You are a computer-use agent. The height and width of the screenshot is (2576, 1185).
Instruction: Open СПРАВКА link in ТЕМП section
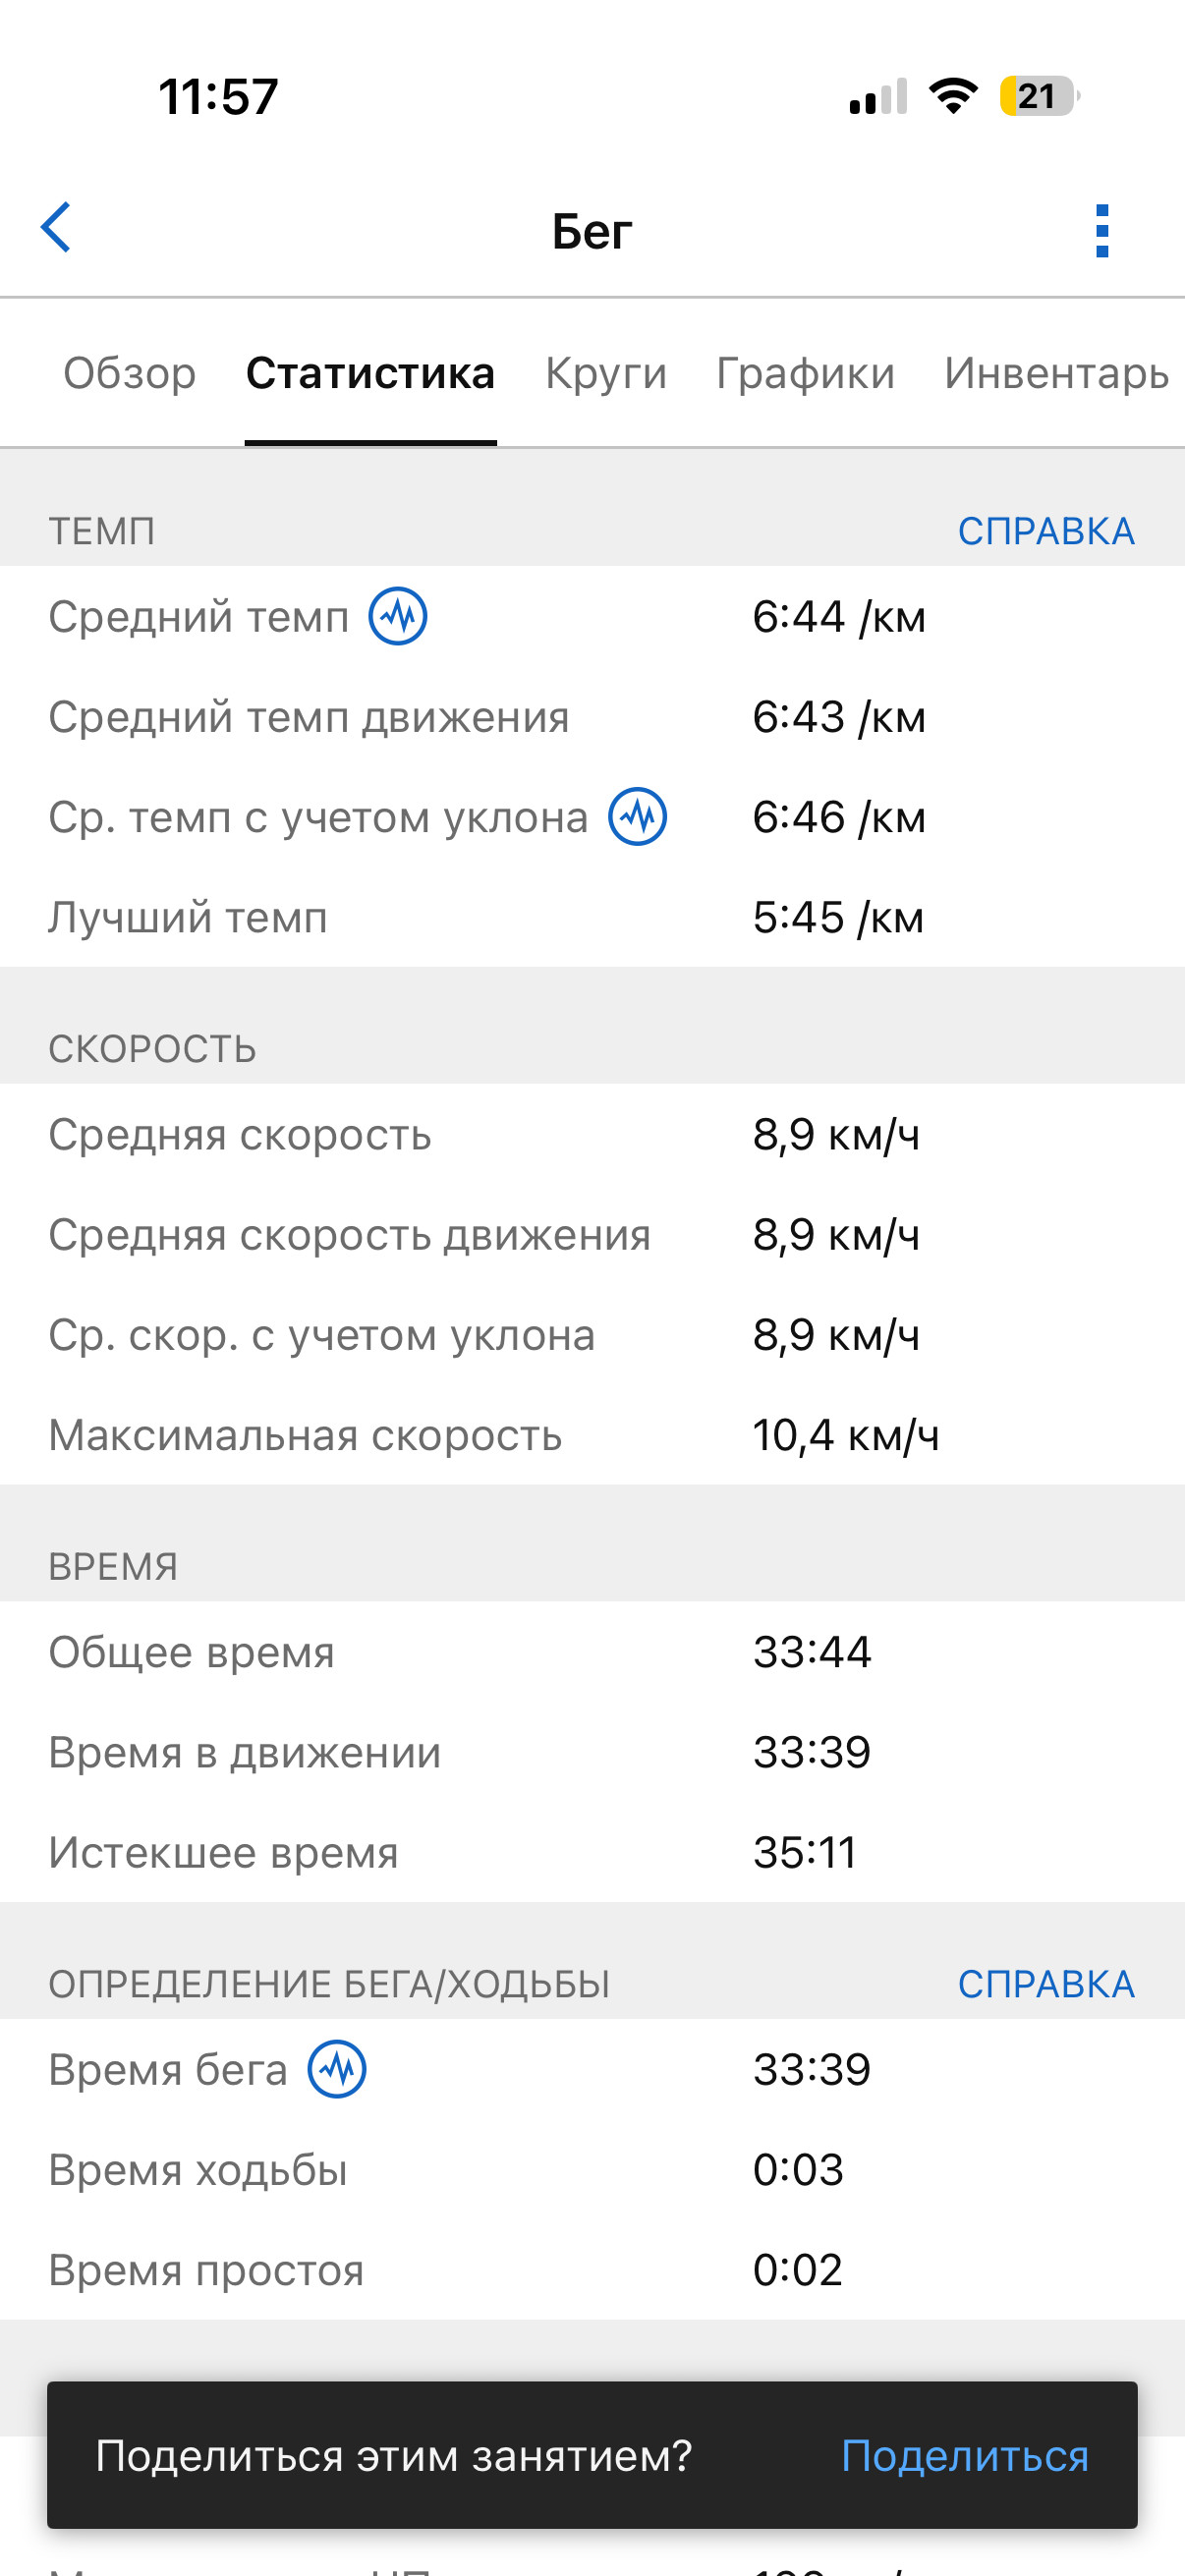tap(1046, 531)
